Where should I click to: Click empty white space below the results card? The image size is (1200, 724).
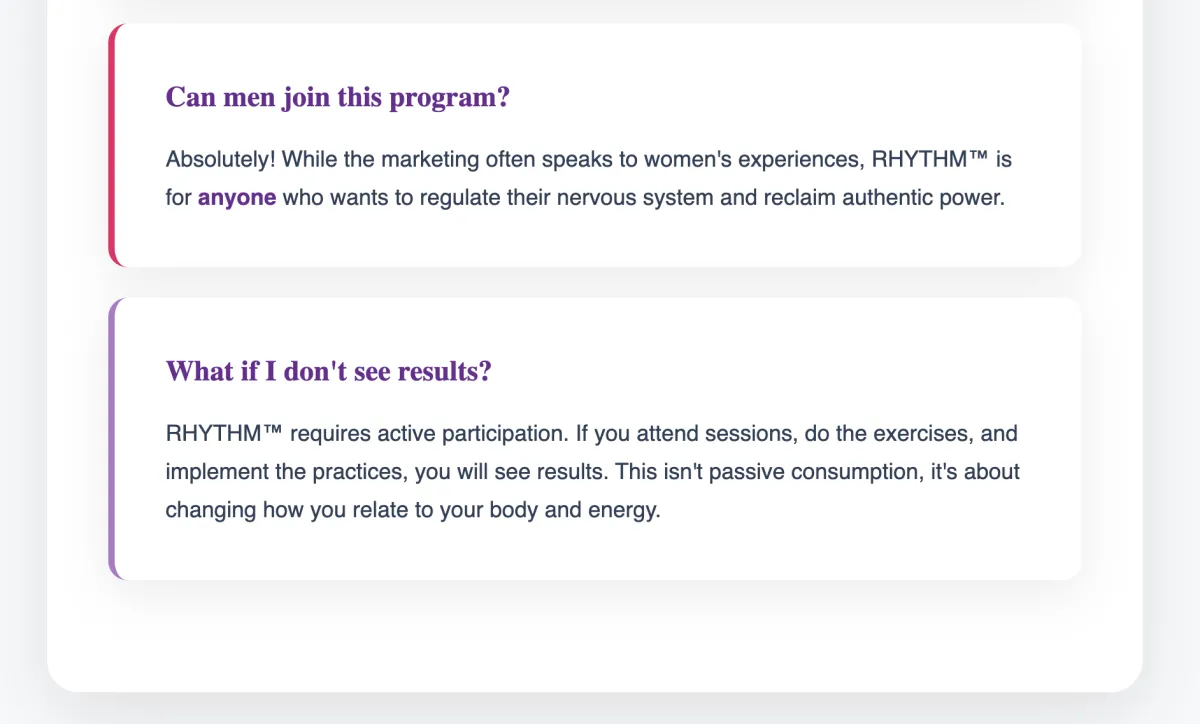(595, 635)
